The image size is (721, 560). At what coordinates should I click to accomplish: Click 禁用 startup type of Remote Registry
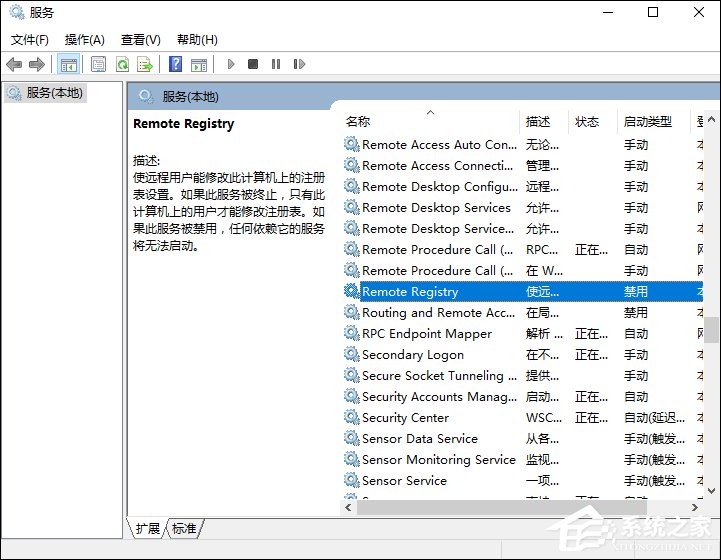(x=636, y=291)
